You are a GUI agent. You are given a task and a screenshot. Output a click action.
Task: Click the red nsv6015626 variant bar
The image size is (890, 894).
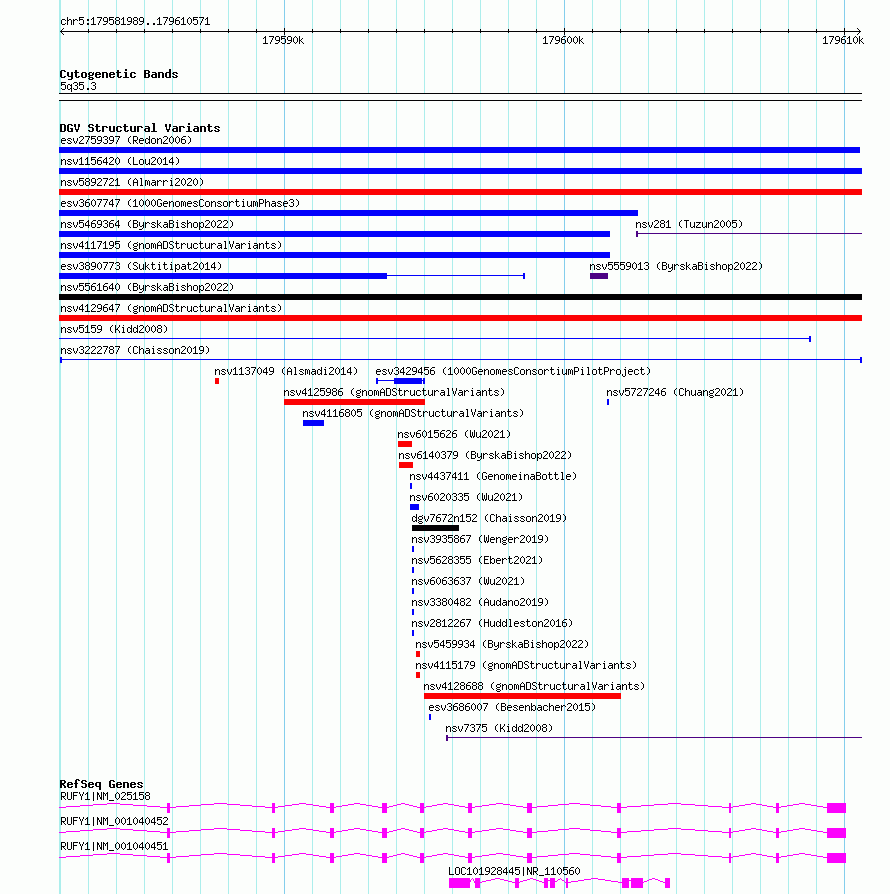[x=405, y=444]
